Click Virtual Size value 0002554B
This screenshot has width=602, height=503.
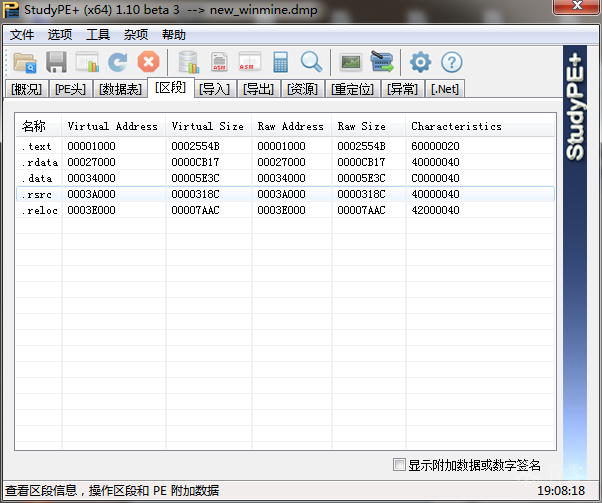195,146
